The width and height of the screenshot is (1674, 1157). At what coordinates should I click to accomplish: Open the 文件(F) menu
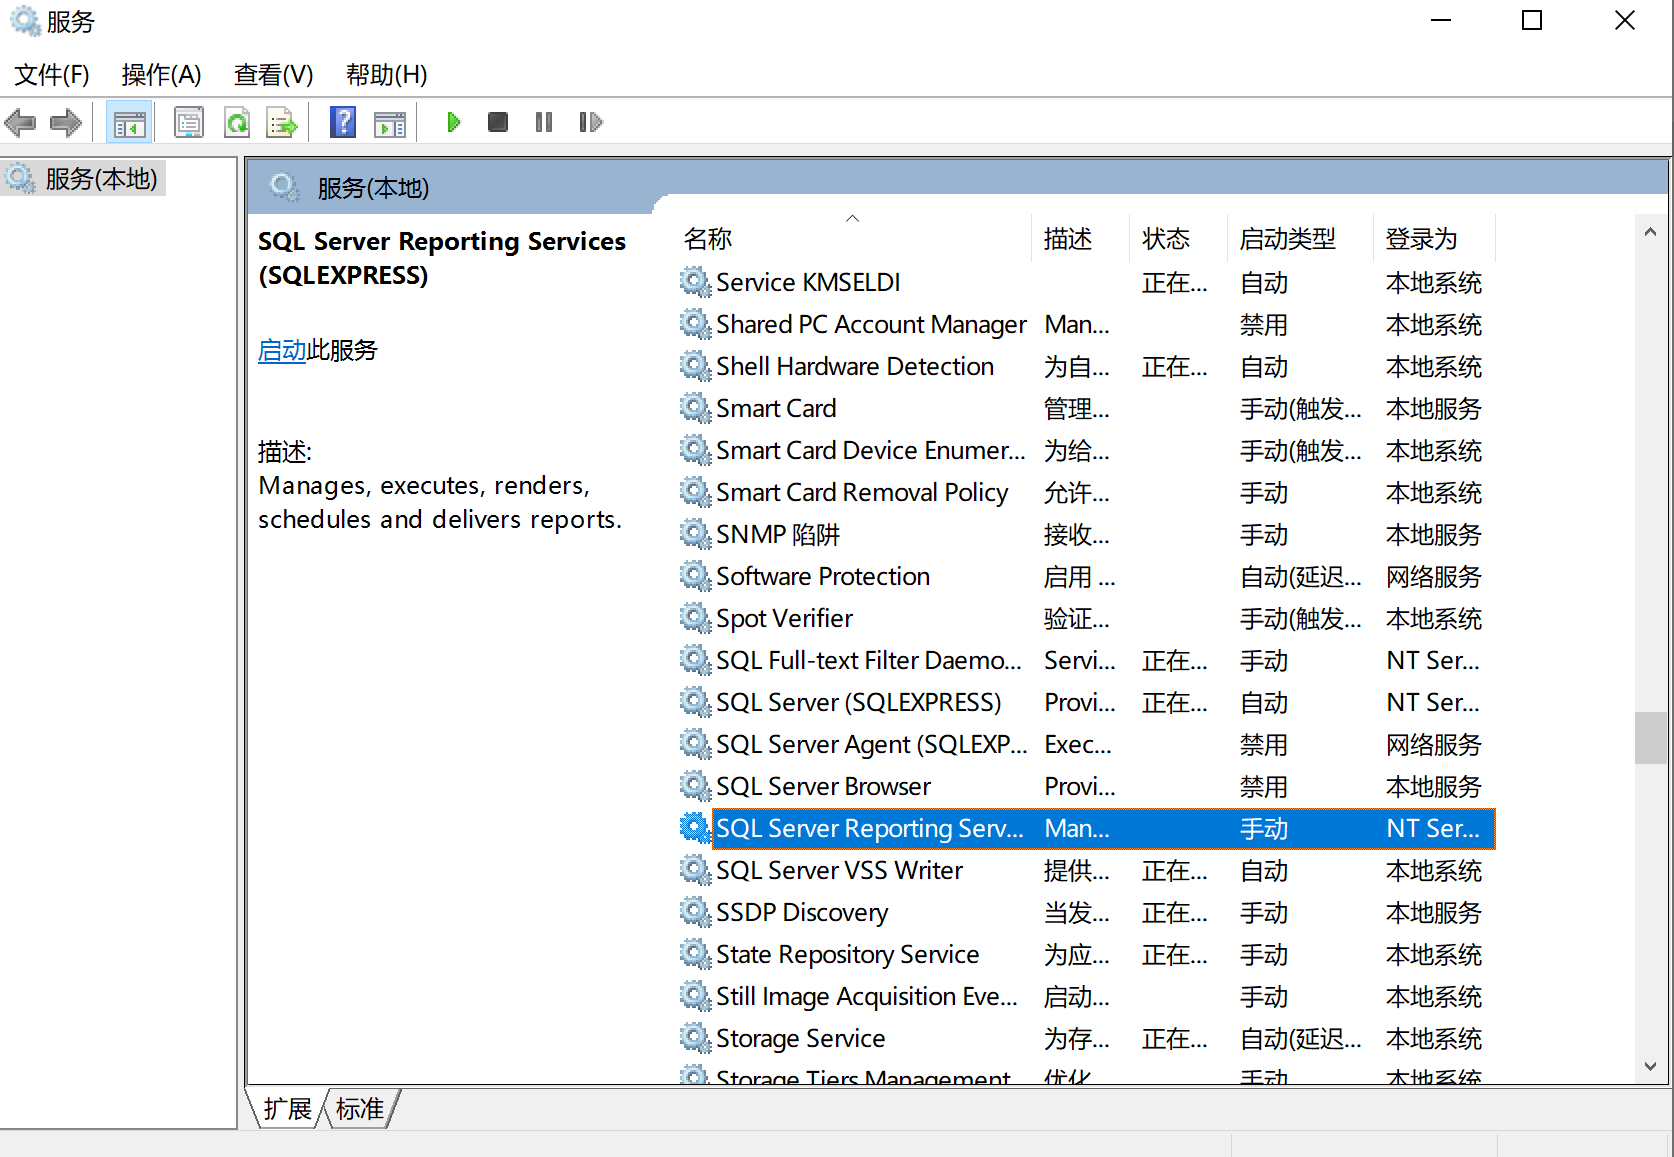[52, 75]
